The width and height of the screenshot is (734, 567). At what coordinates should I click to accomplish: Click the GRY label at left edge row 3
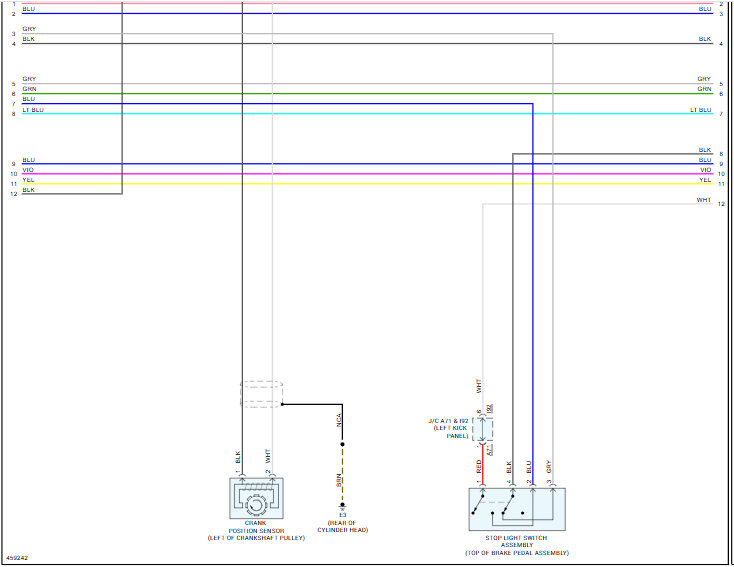click(x=29, y=29)
